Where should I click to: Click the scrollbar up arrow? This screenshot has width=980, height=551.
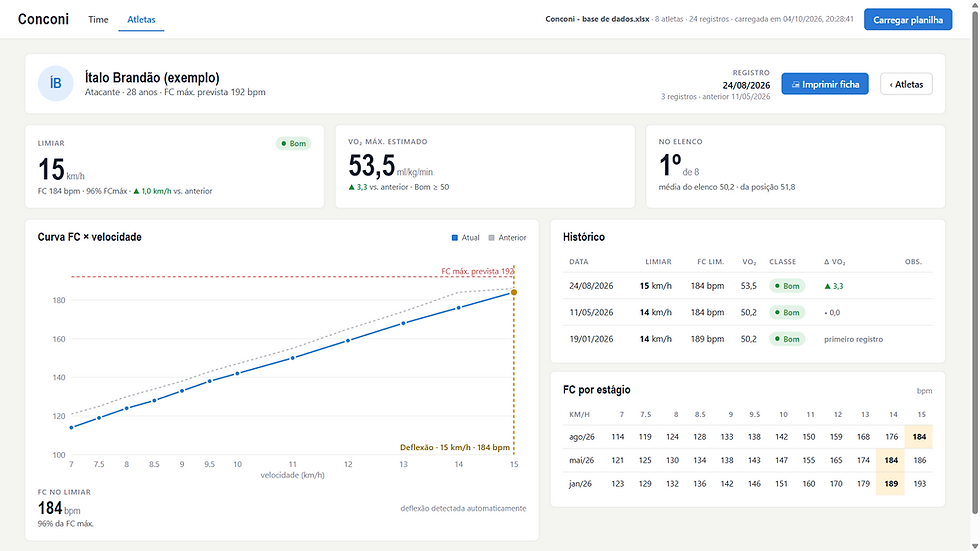click(974, 4)
